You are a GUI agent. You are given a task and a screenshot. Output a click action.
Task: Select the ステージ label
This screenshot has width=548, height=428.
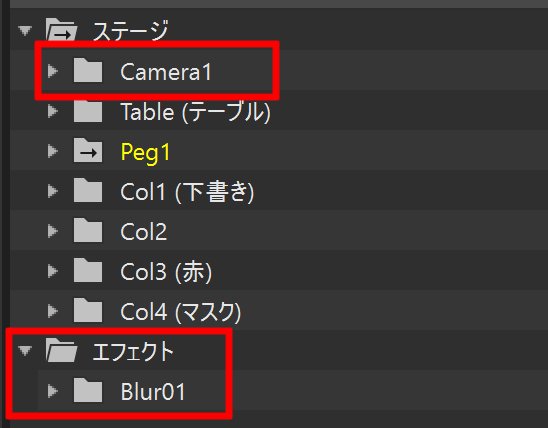pyautogui.click(x=131, y=31)
